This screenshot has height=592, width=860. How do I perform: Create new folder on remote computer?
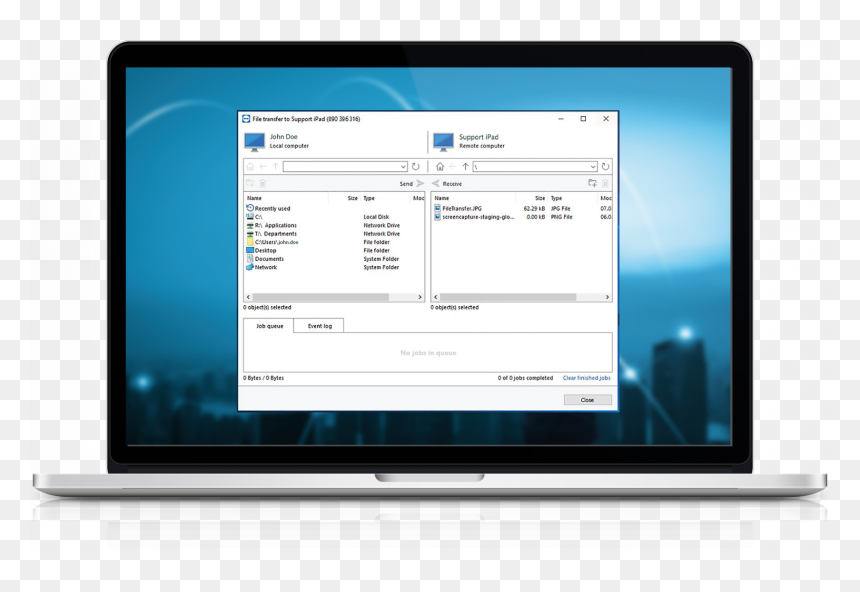pos(592,183)
